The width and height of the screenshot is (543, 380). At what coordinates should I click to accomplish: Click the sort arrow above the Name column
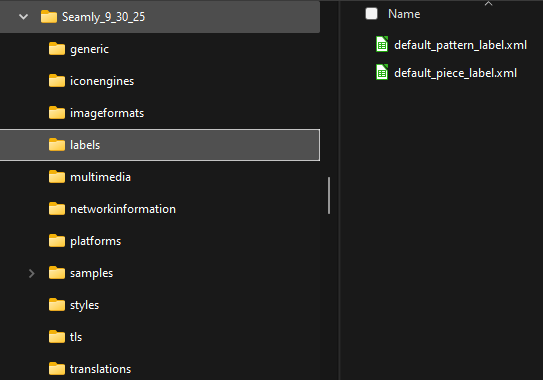point(488,3)
